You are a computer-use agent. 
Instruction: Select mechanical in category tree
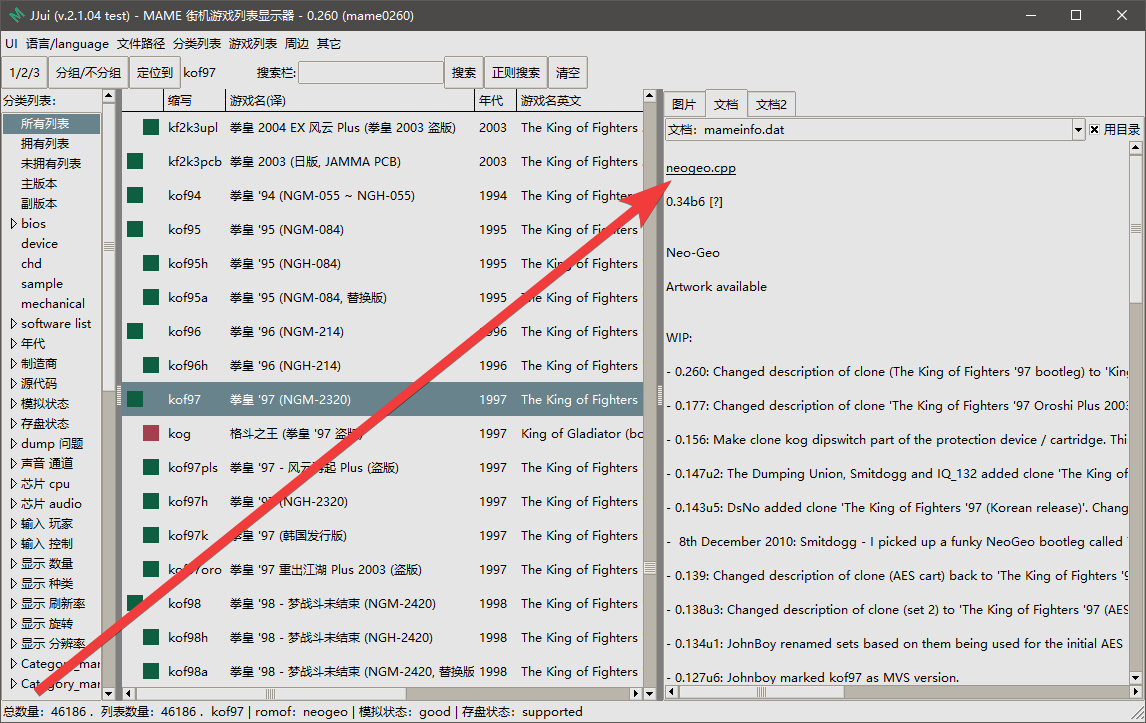click(53, 303)
